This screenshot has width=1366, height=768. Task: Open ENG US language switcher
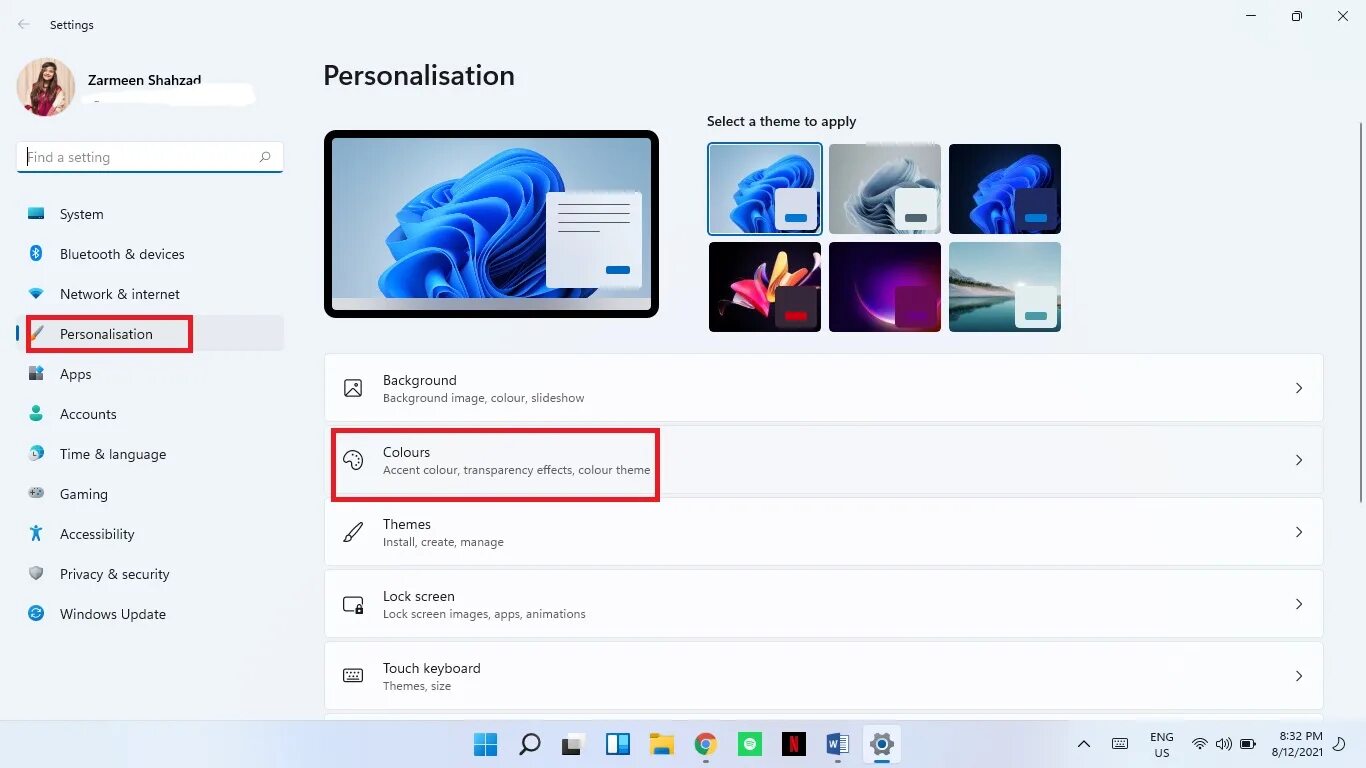1161,745
